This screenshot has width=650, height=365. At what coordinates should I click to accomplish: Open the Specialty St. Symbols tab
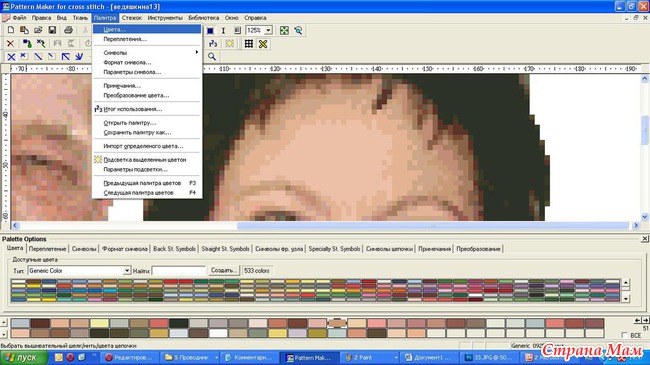[x=334, y=249]
